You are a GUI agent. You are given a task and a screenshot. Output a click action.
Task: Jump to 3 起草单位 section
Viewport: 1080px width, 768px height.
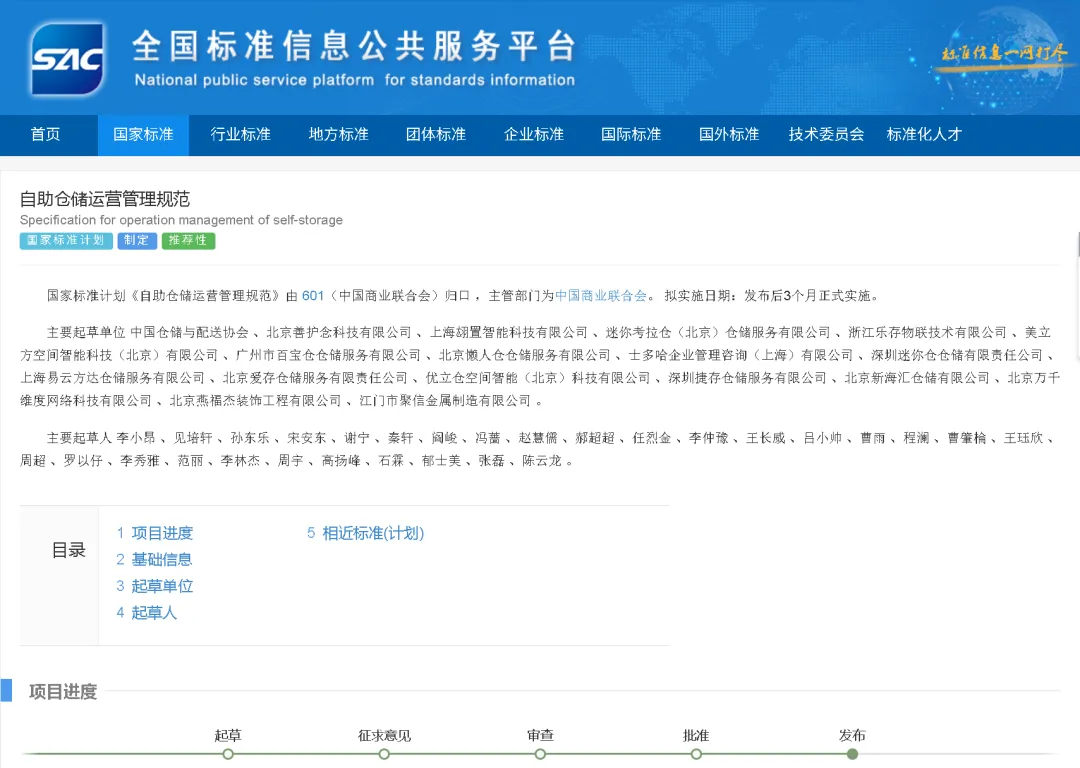[x=154, y=586]
